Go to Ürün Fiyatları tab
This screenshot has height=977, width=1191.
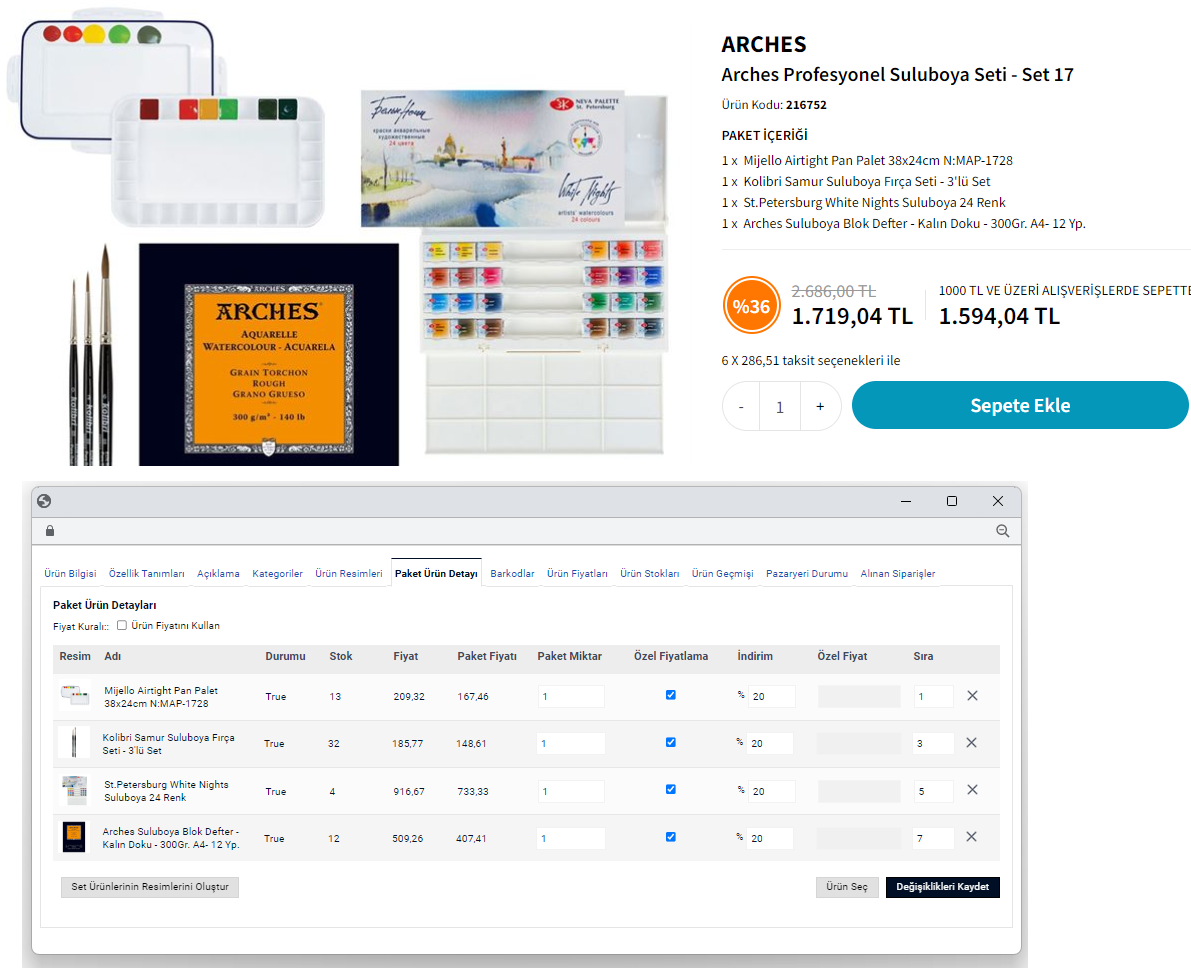pyautogui.click(x=577, y=574)
